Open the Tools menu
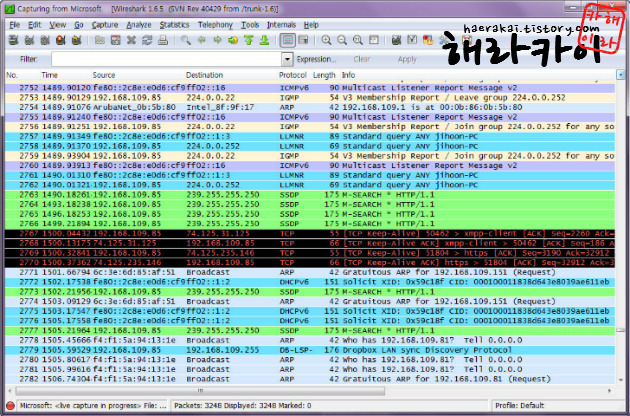 coord(250,25)
